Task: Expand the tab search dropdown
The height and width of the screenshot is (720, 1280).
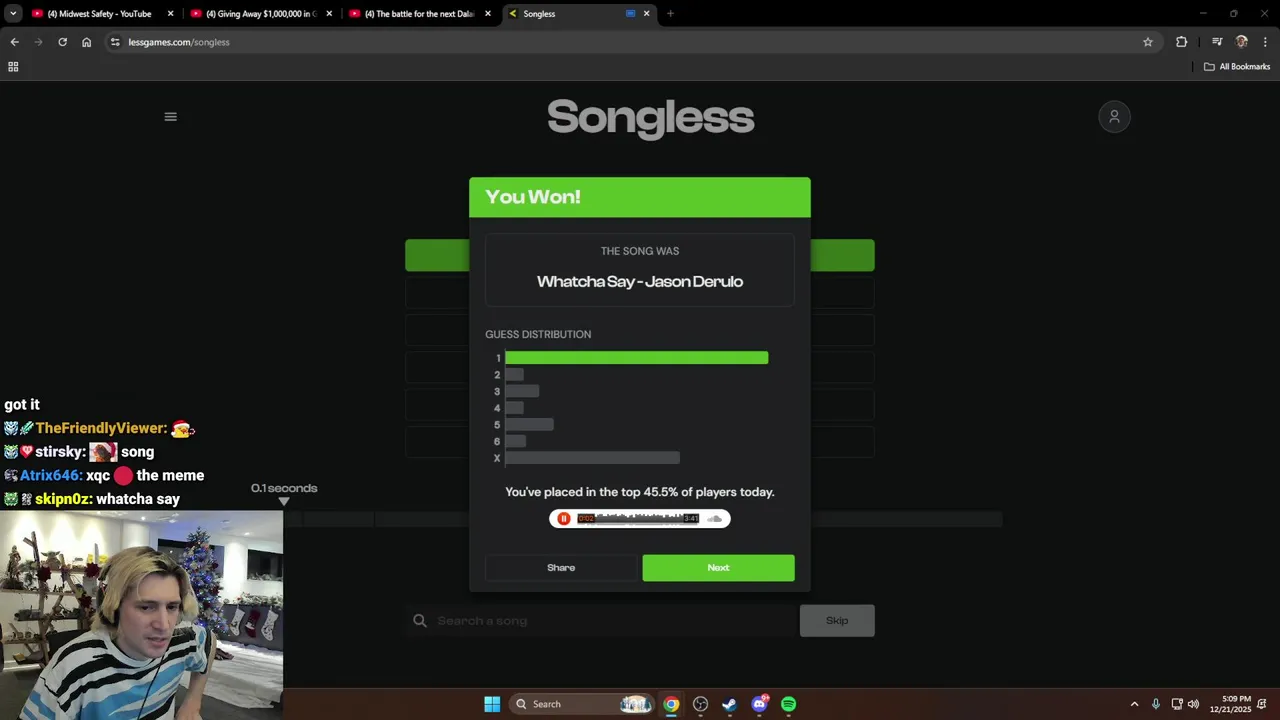Action: pos(13,14)
